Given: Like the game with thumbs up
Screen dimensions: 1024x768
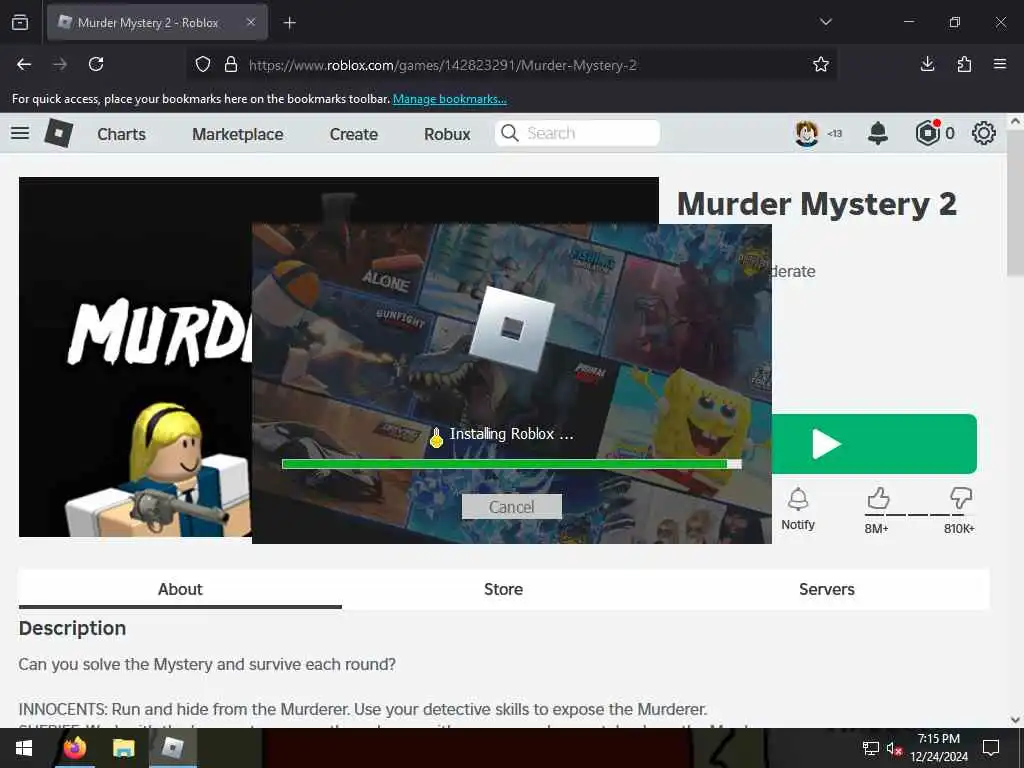Looking at the screenshot, I should point(878,499).
